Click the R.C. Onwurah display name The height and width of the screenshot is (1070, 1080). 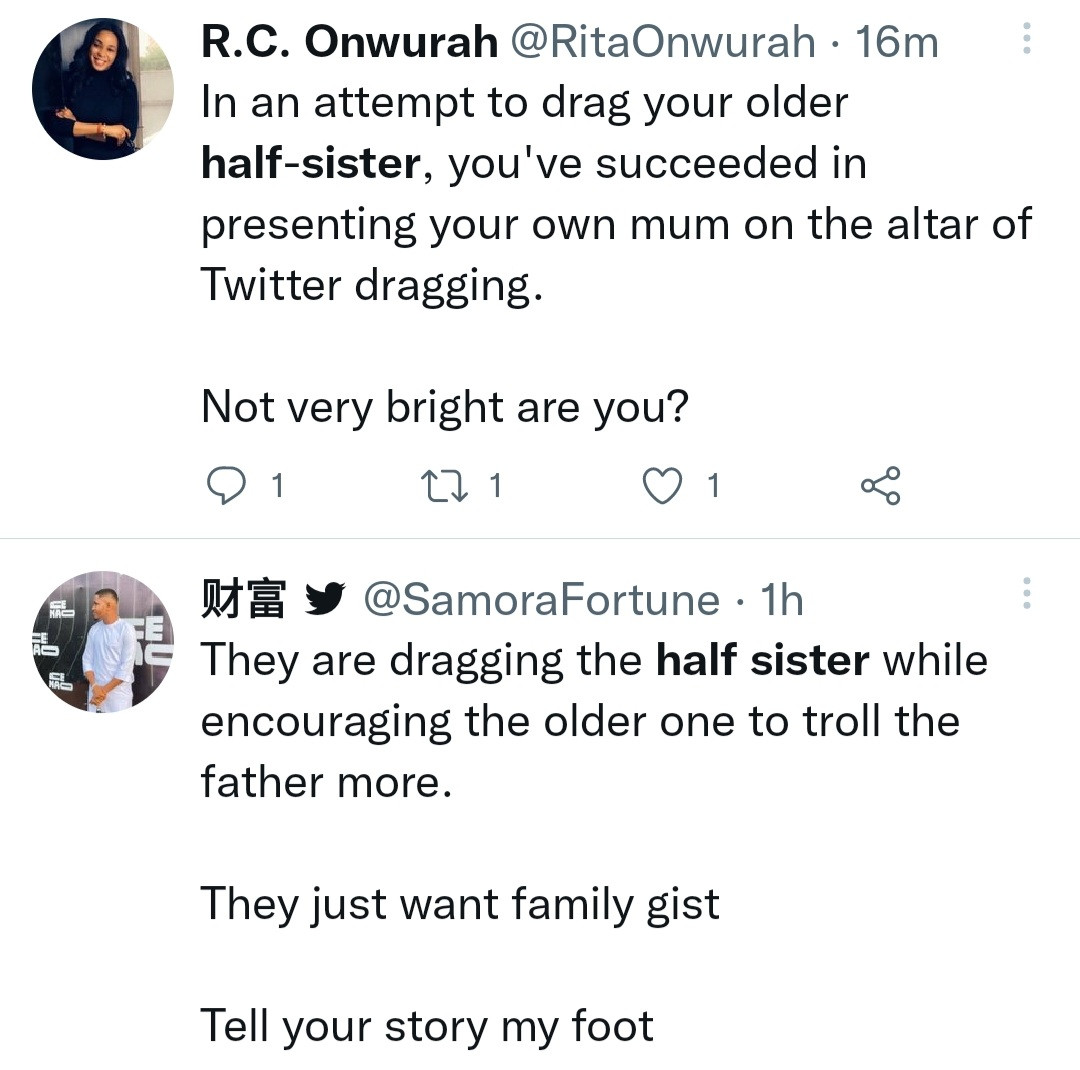click(x=350, y=42)
